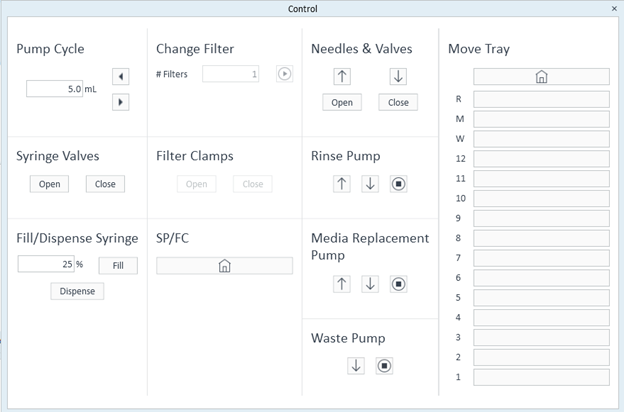The height and width of the screenshot is (412, 624).
Task: Send the tray to home position
Action: (x=541, y=77)
